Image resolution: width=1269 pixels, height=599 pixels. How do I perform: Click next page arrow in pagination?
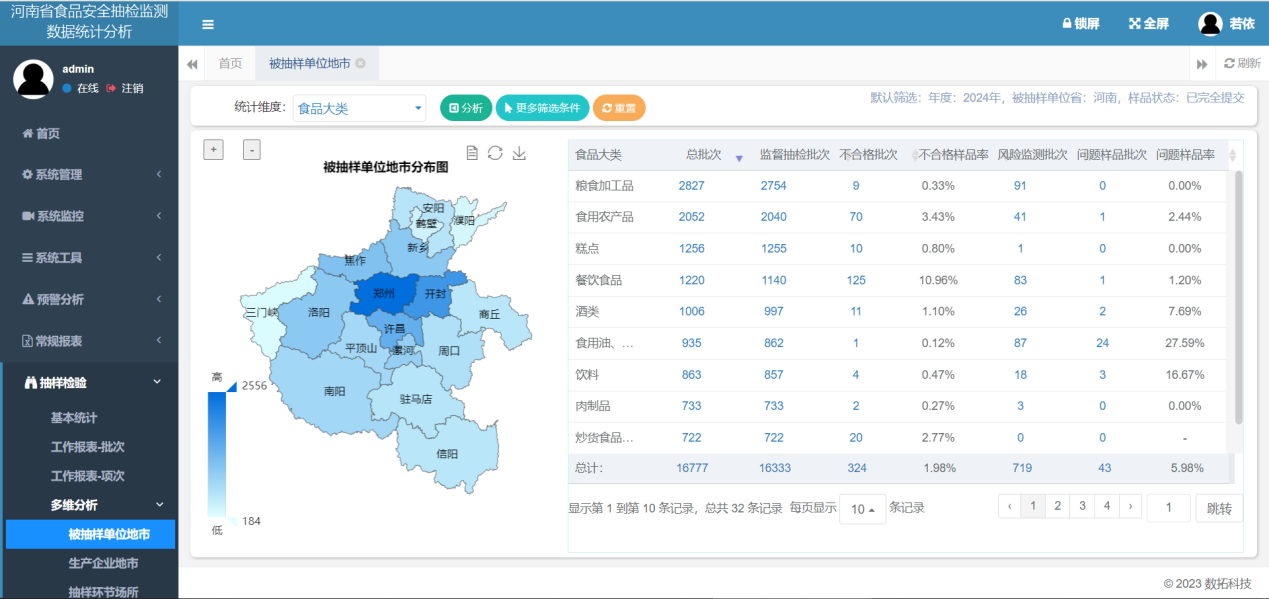point(1130,506)
